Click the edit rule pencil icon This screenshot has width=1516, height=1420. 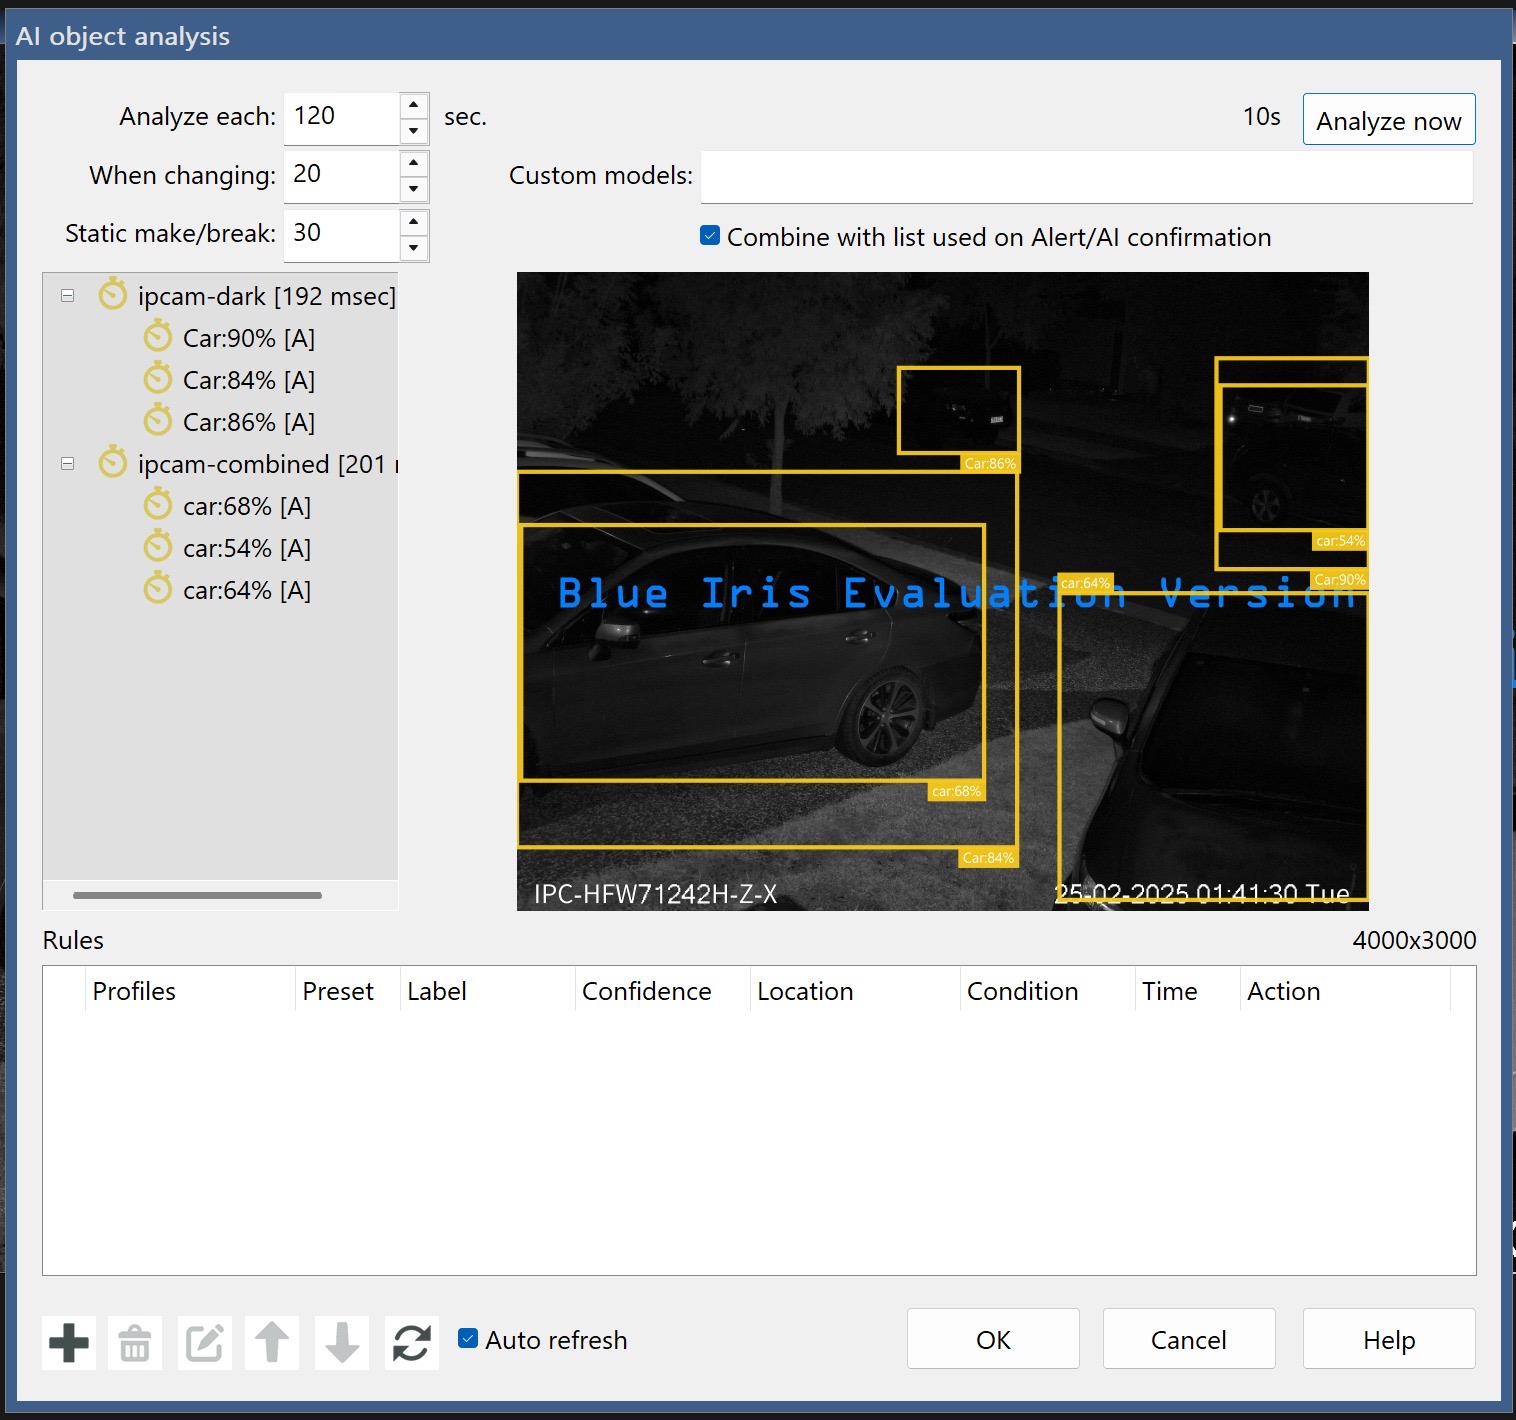coord(205,1342)
